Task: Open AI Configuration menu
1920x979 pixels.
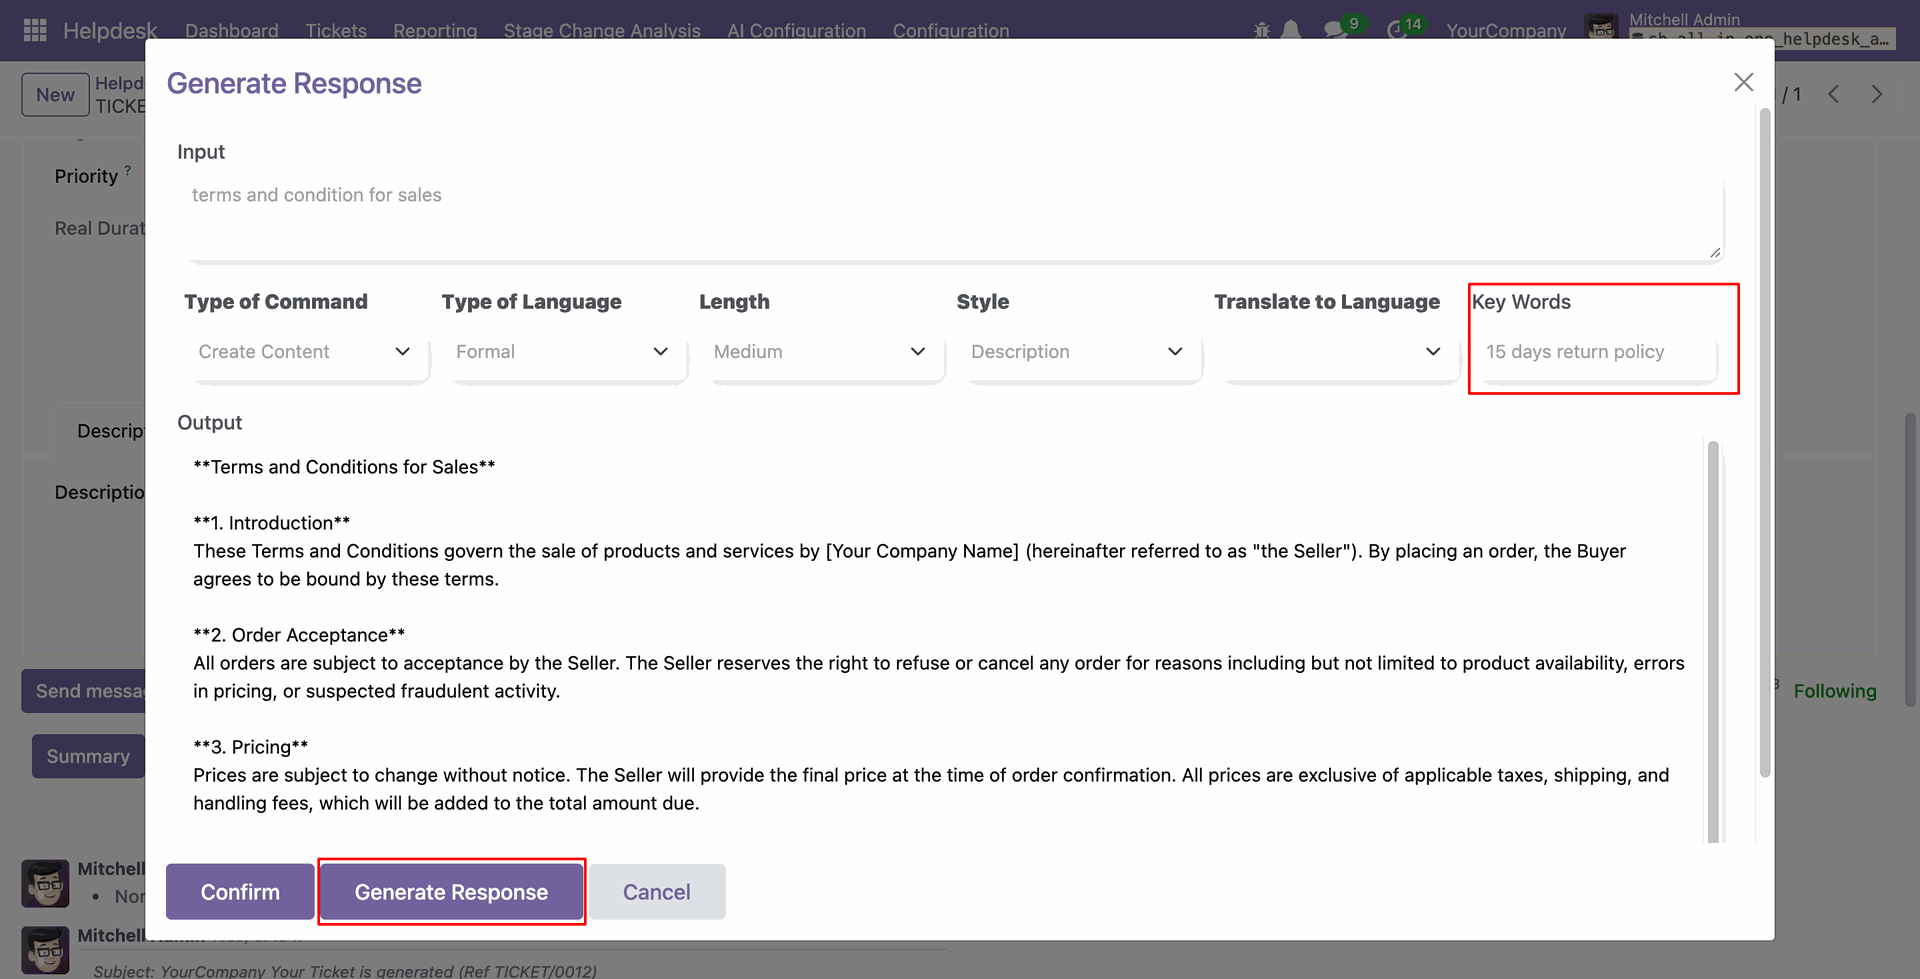Action: pos(797,30)
